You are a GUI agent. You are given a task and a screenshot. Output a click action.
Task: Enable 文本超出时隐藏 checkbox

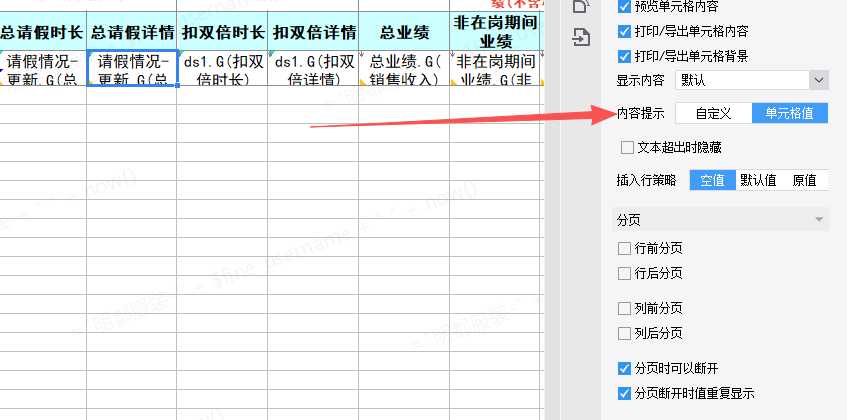627,147
